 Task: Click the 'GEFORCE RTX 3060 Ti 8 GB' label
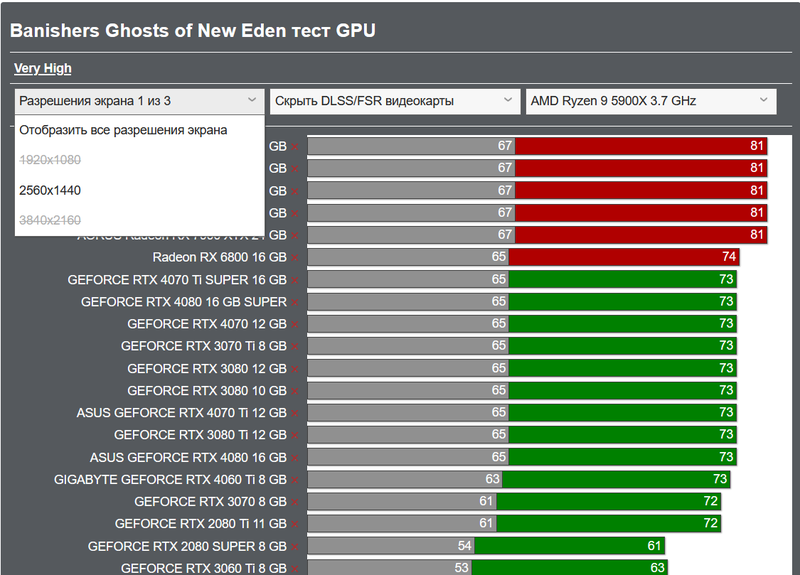point(204,568)
